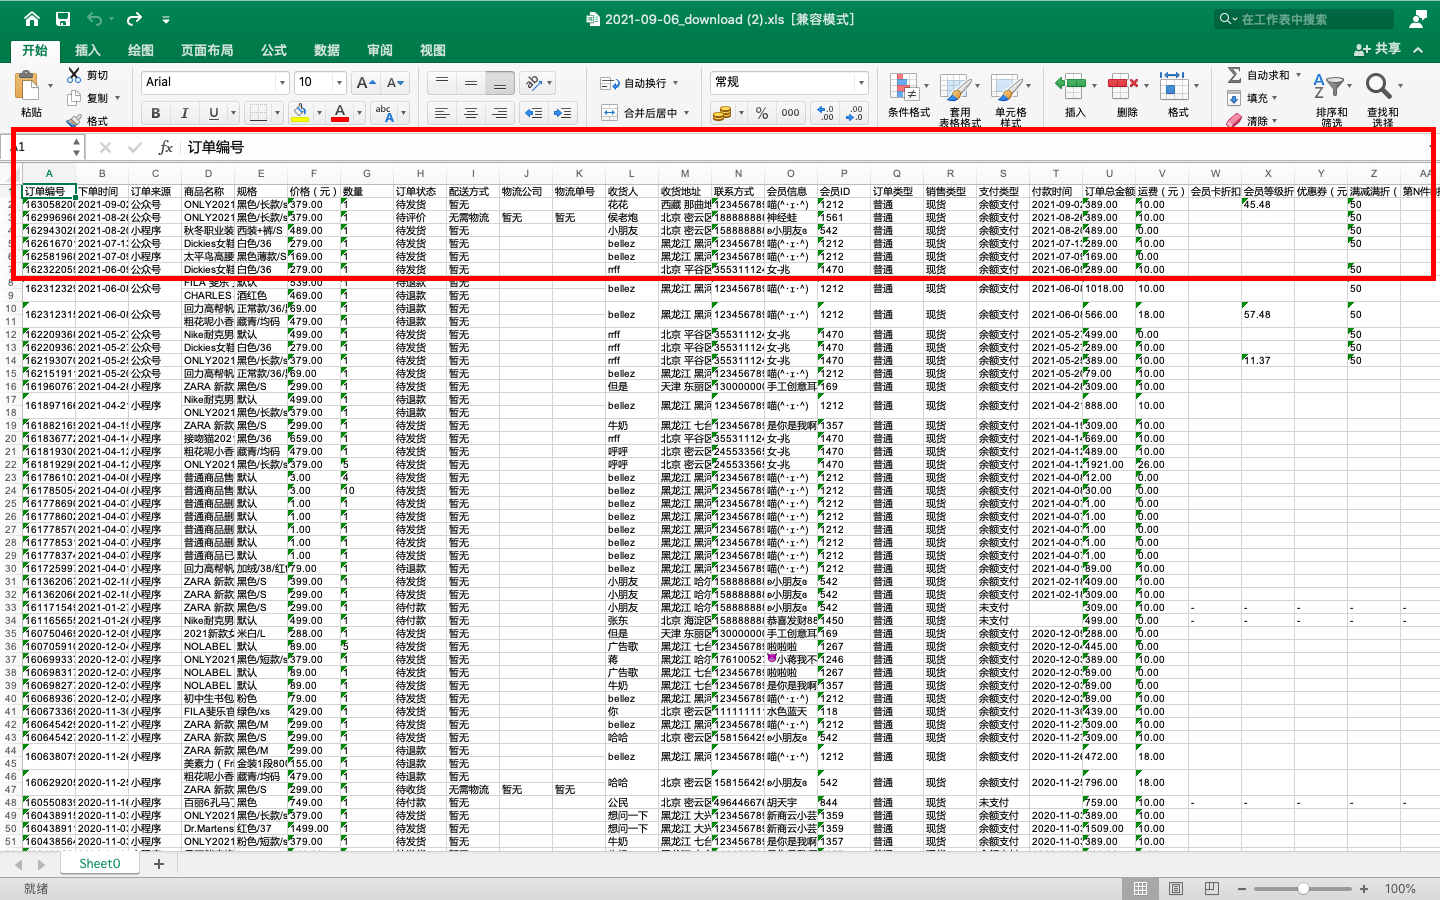The image size is (1440, 900).
Task: Expand the fill color dropdown arrow
Action: [x=319, y=113]
